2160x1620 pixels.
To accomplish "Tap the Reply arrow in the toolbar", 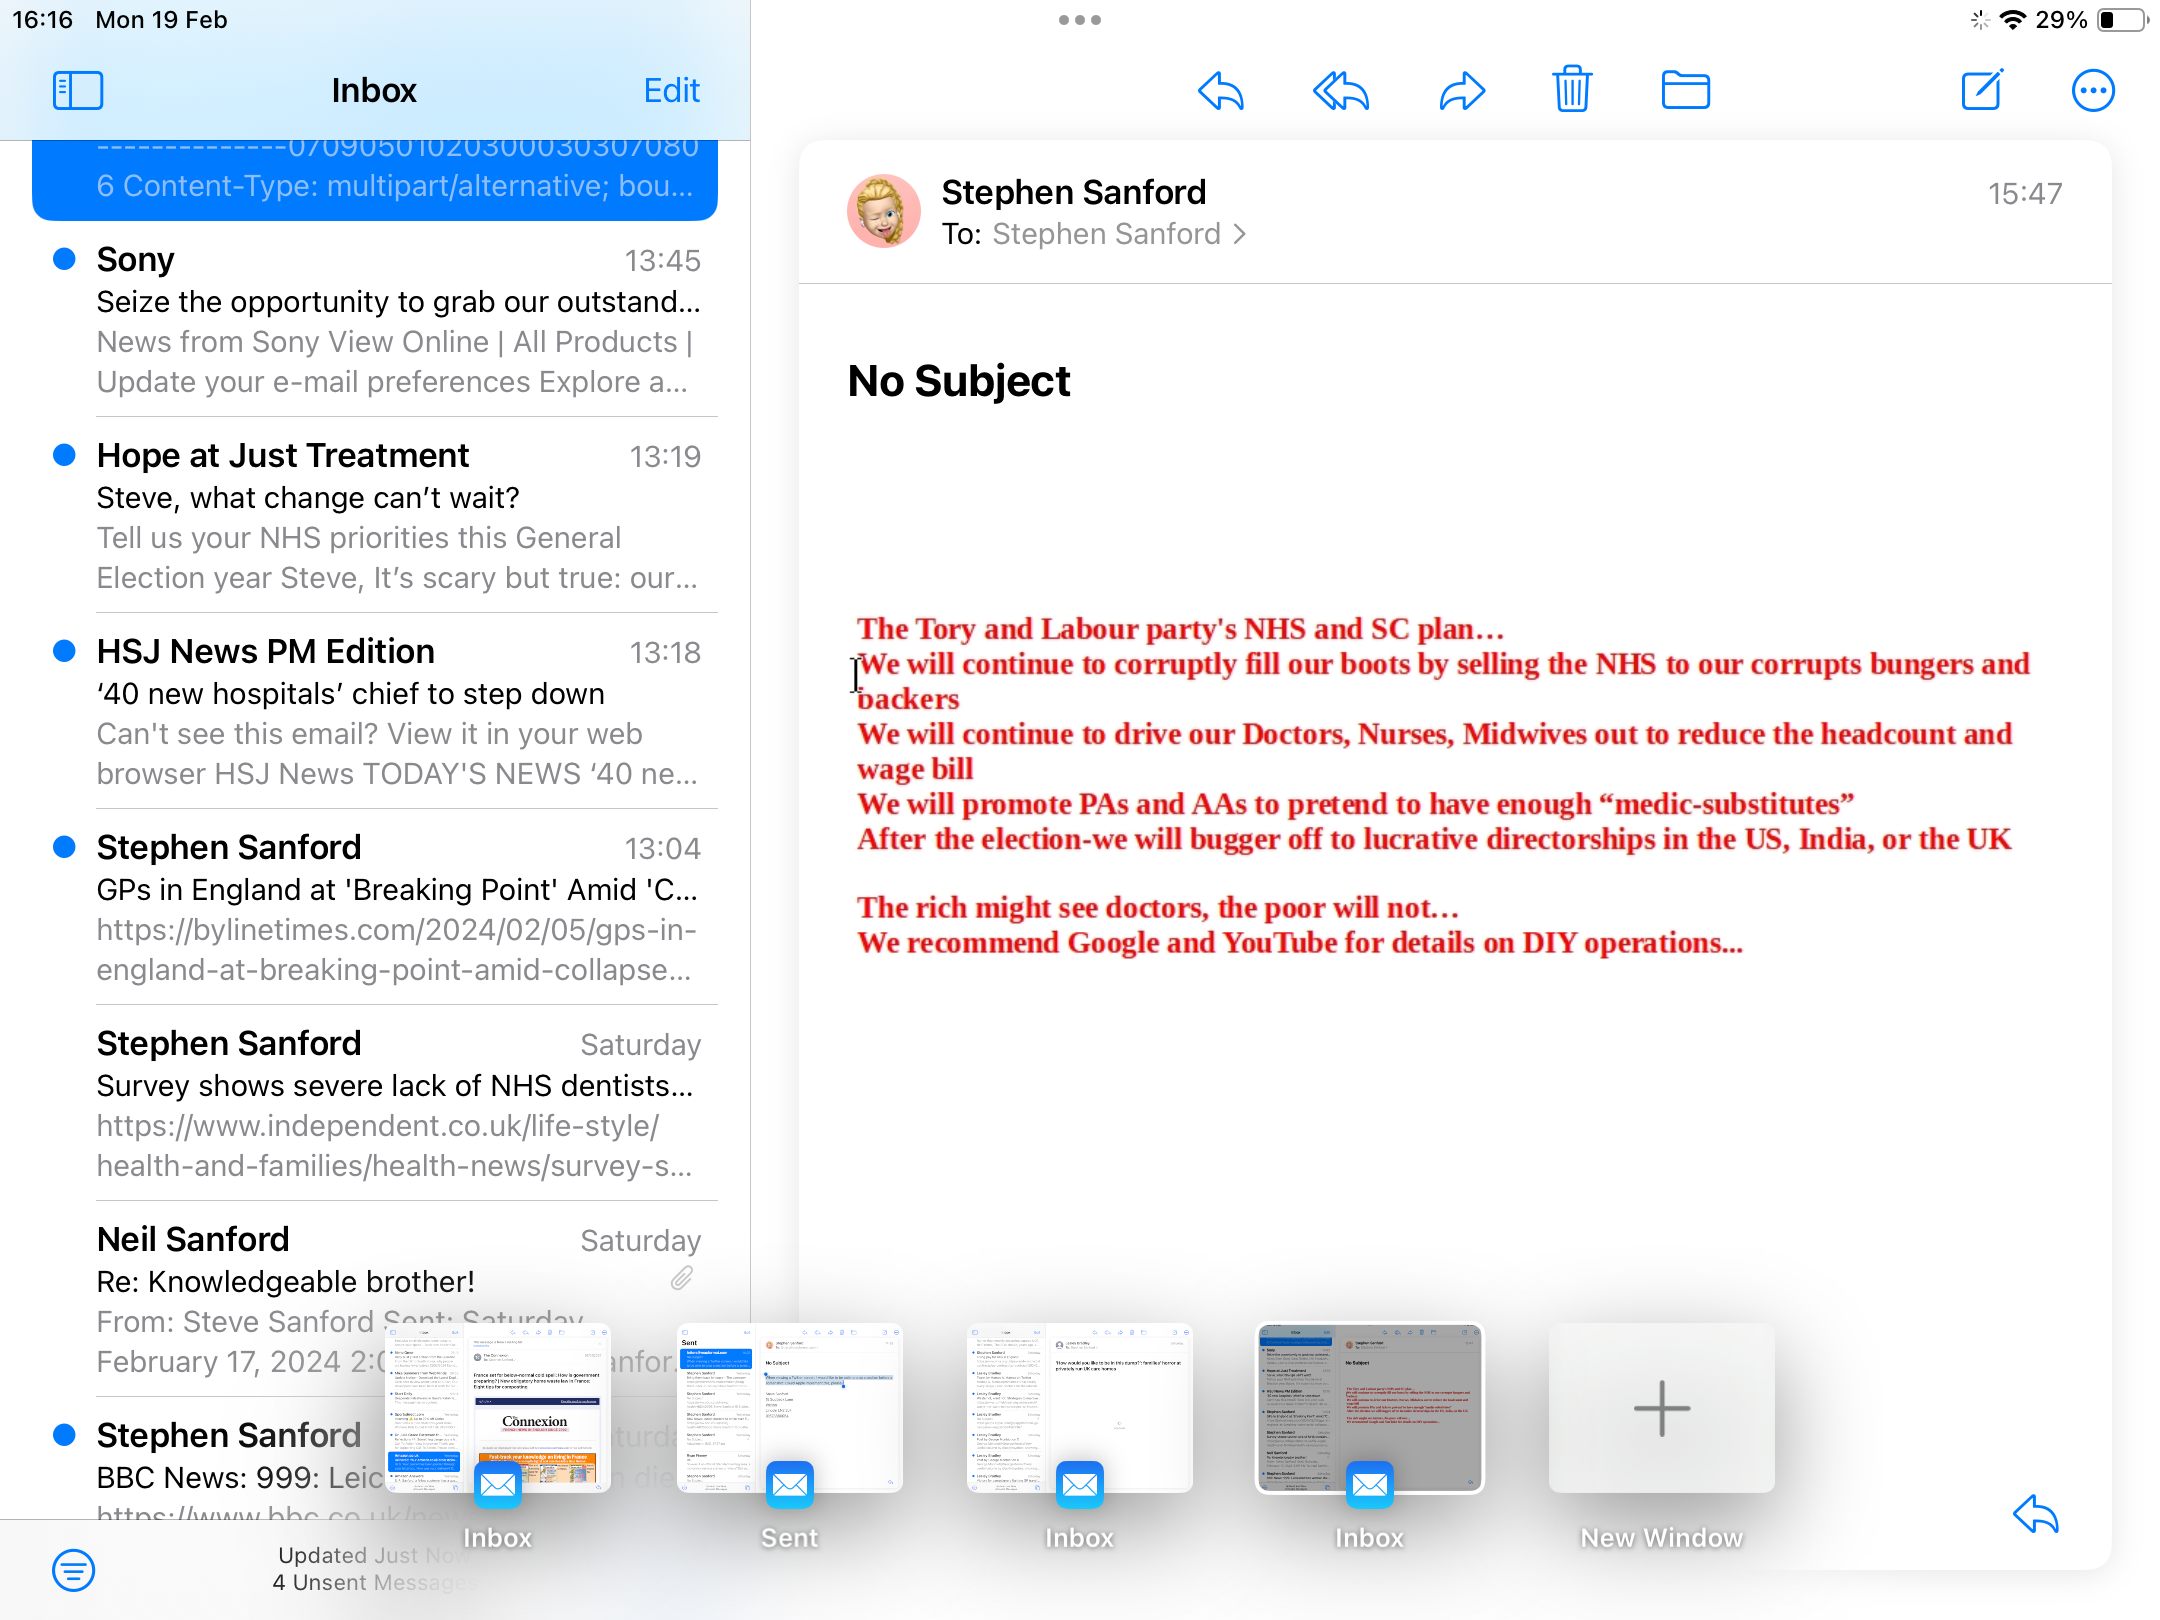I will pos(1221,91).
